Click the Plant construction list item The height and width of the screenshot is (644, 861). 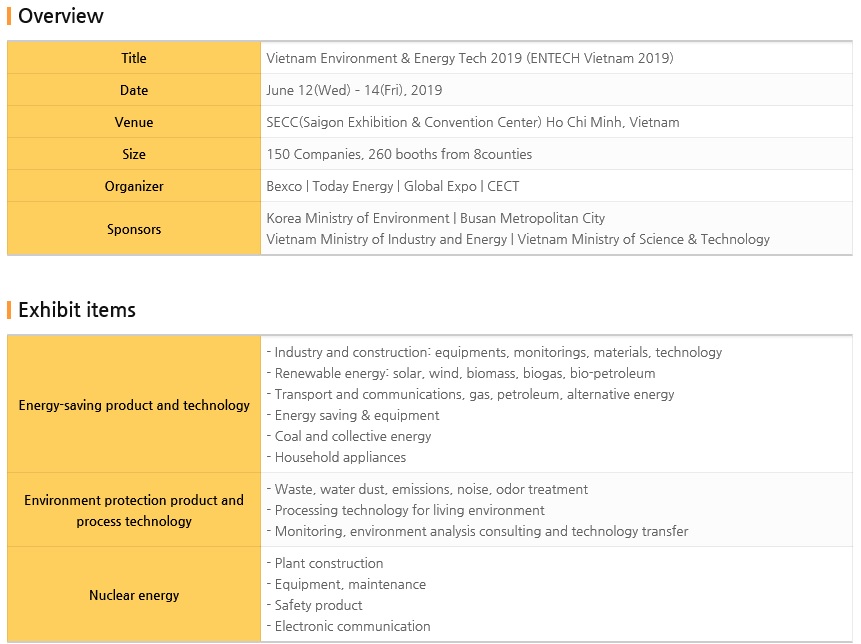click(328, 563)
